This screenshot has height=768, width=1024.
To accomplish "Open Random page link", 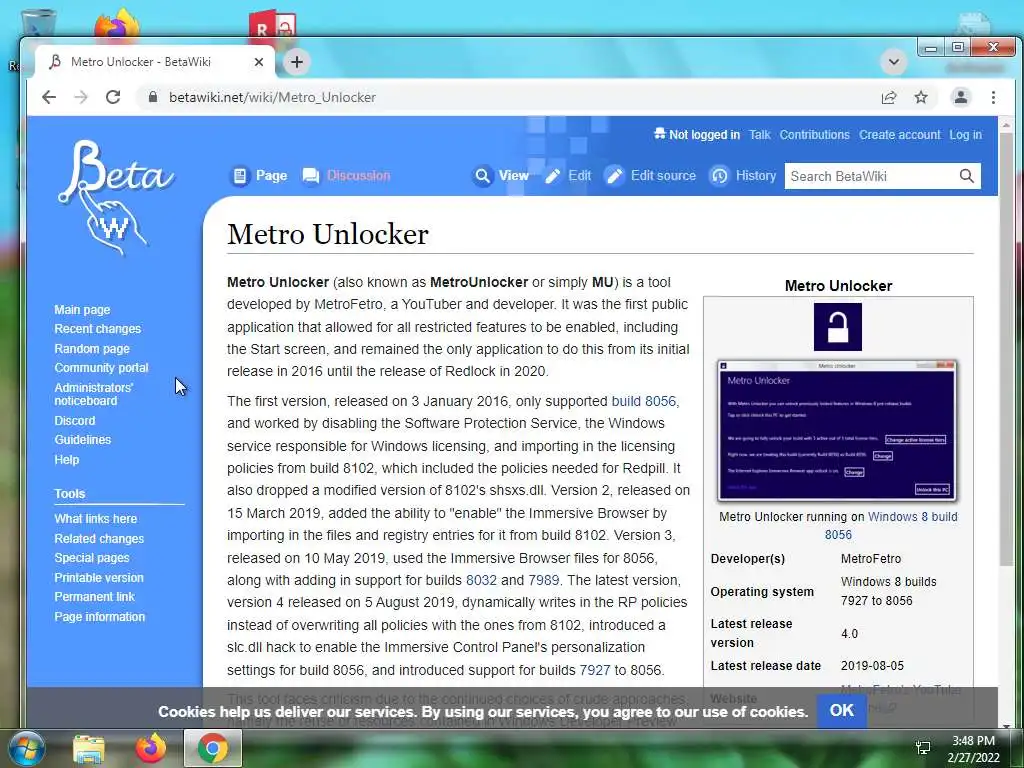I will click(92, 349).
